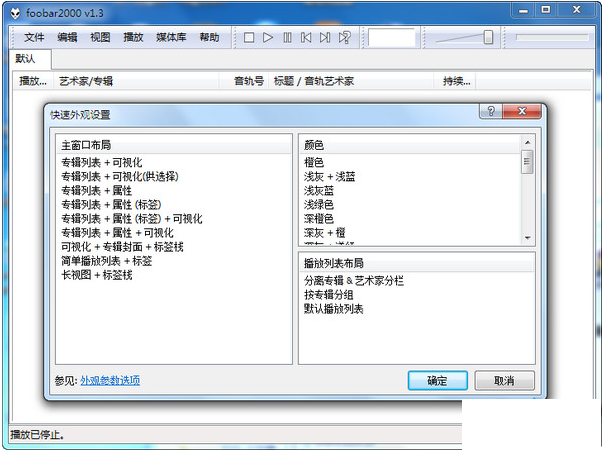Go to the previous track

coord(306,38)
